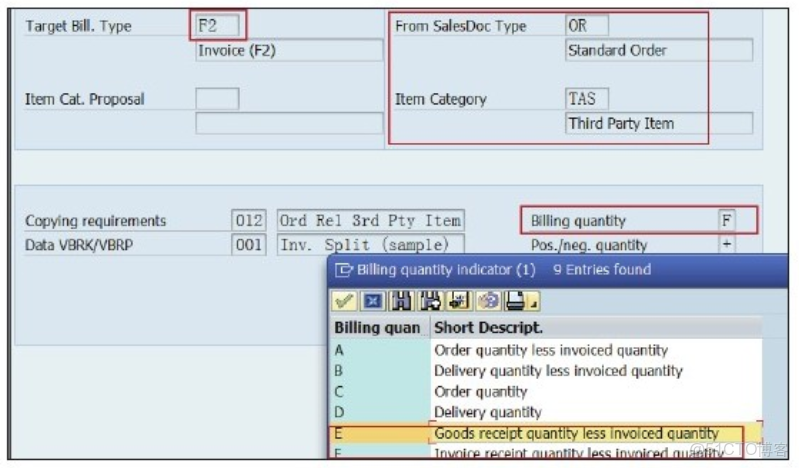This screenshot has height=468, width=799.
Task: Click the Item Category field TAS
Action: pyautogui.click(x=587, y=98)
